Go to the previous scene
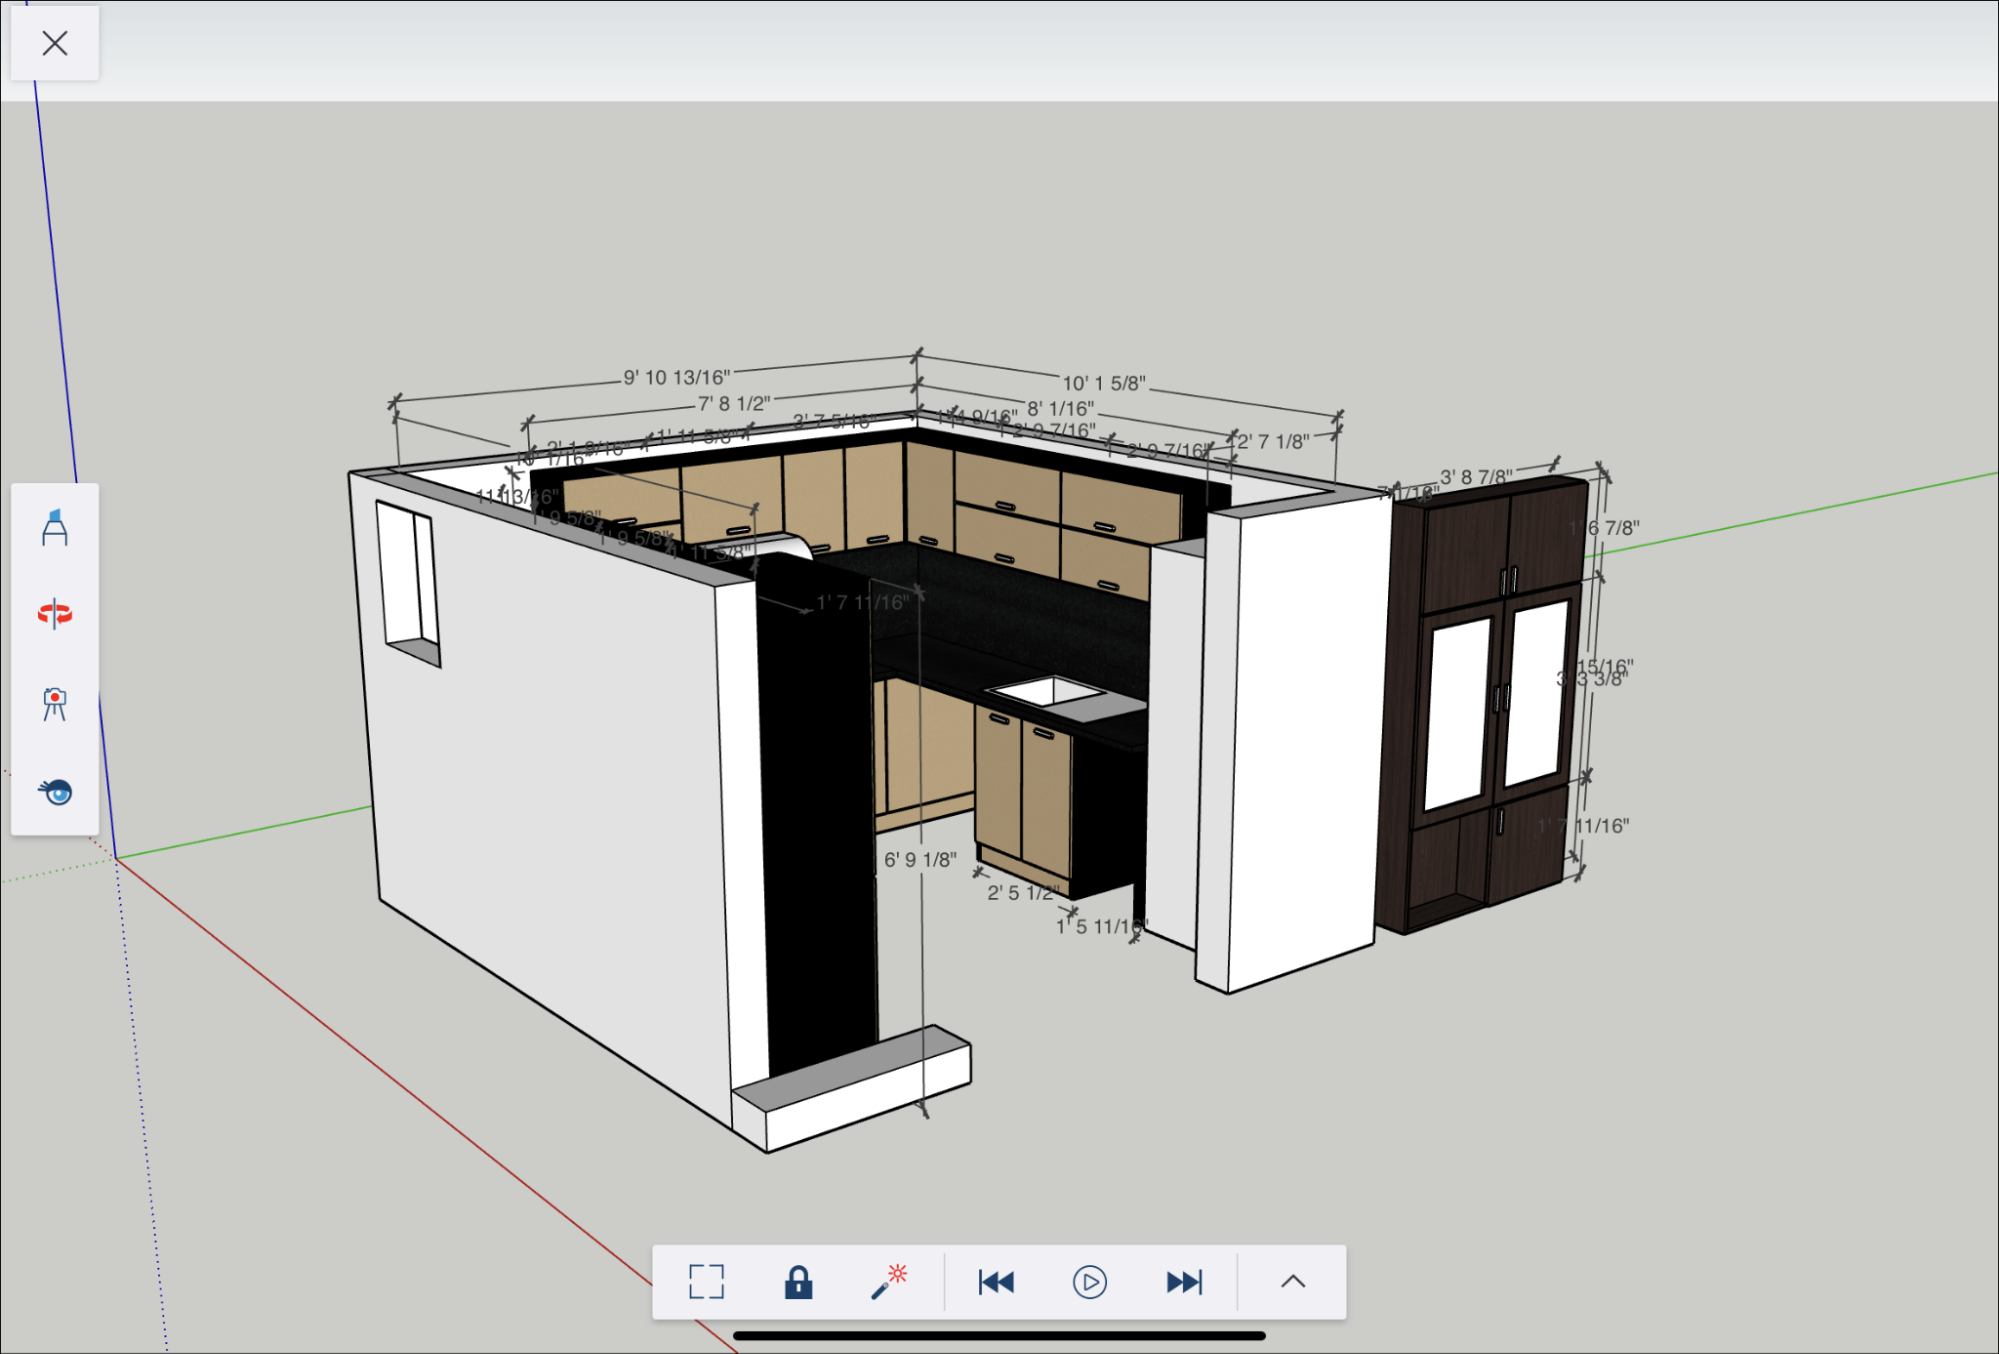The width and height of the screenshot is (1999, 1354). (x=996, y=1281)
